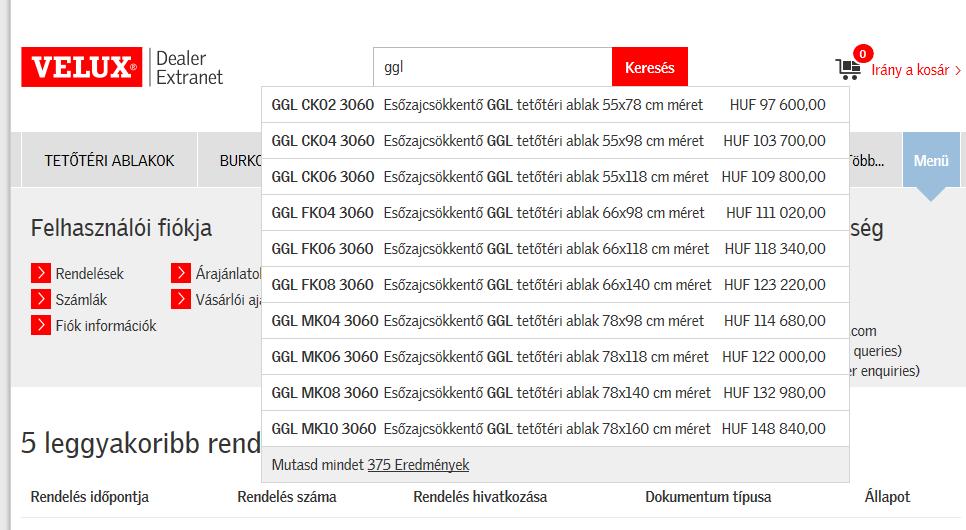Select suggestion GGL CK04 3060
Viewport: 966px width, 530px height.
[555, 141]
